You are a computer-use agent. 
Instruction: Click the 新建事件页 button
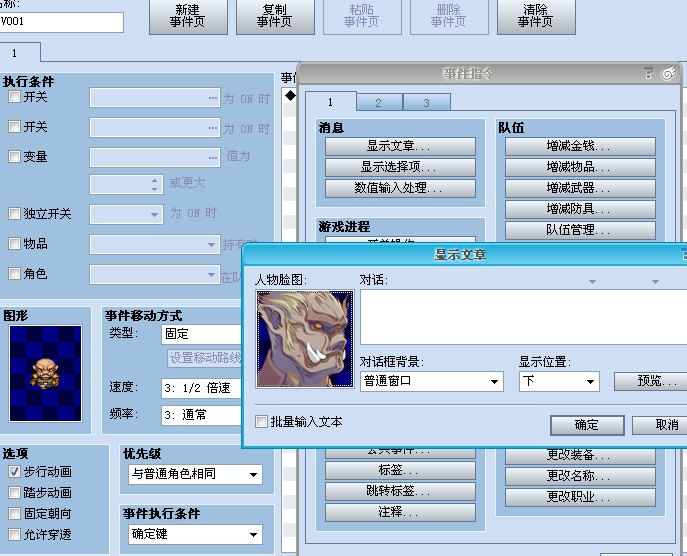click(x=188, y=16)
